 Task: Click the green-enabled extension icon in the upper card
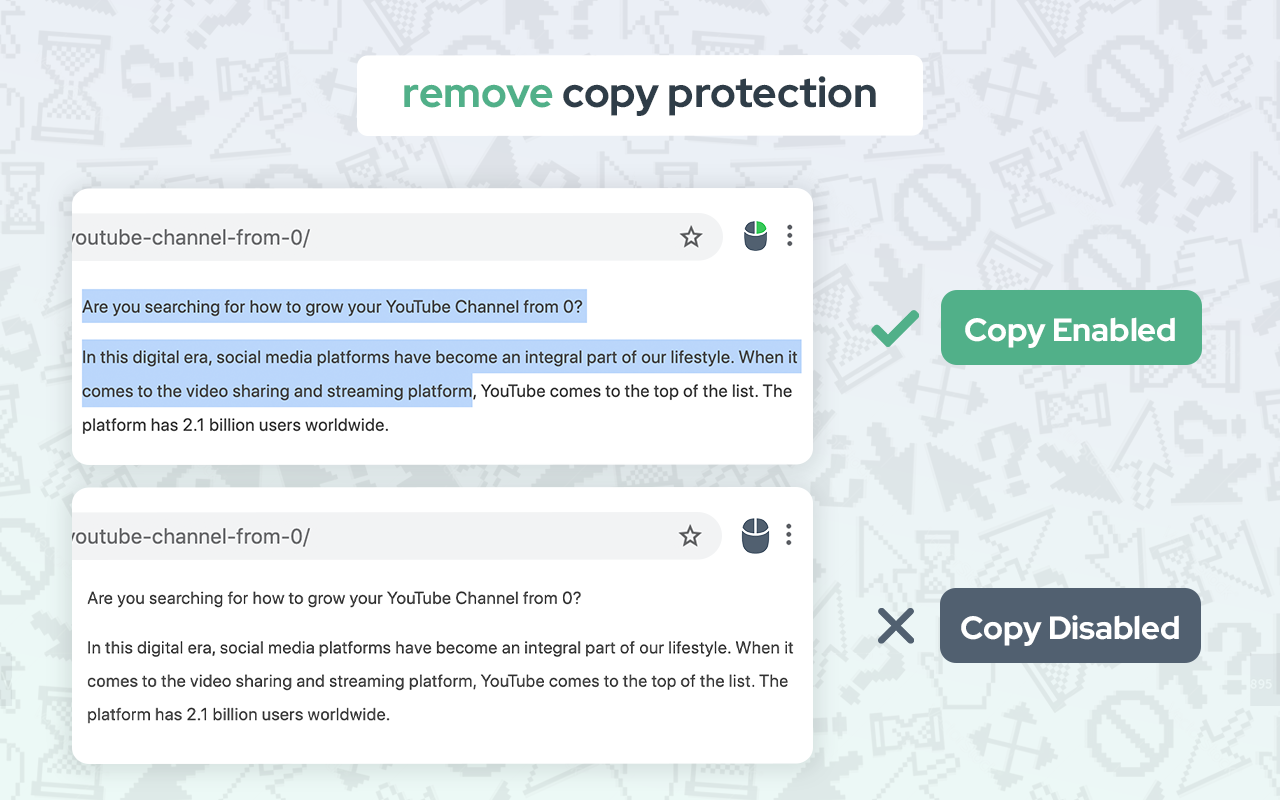(x=755, y=236)
